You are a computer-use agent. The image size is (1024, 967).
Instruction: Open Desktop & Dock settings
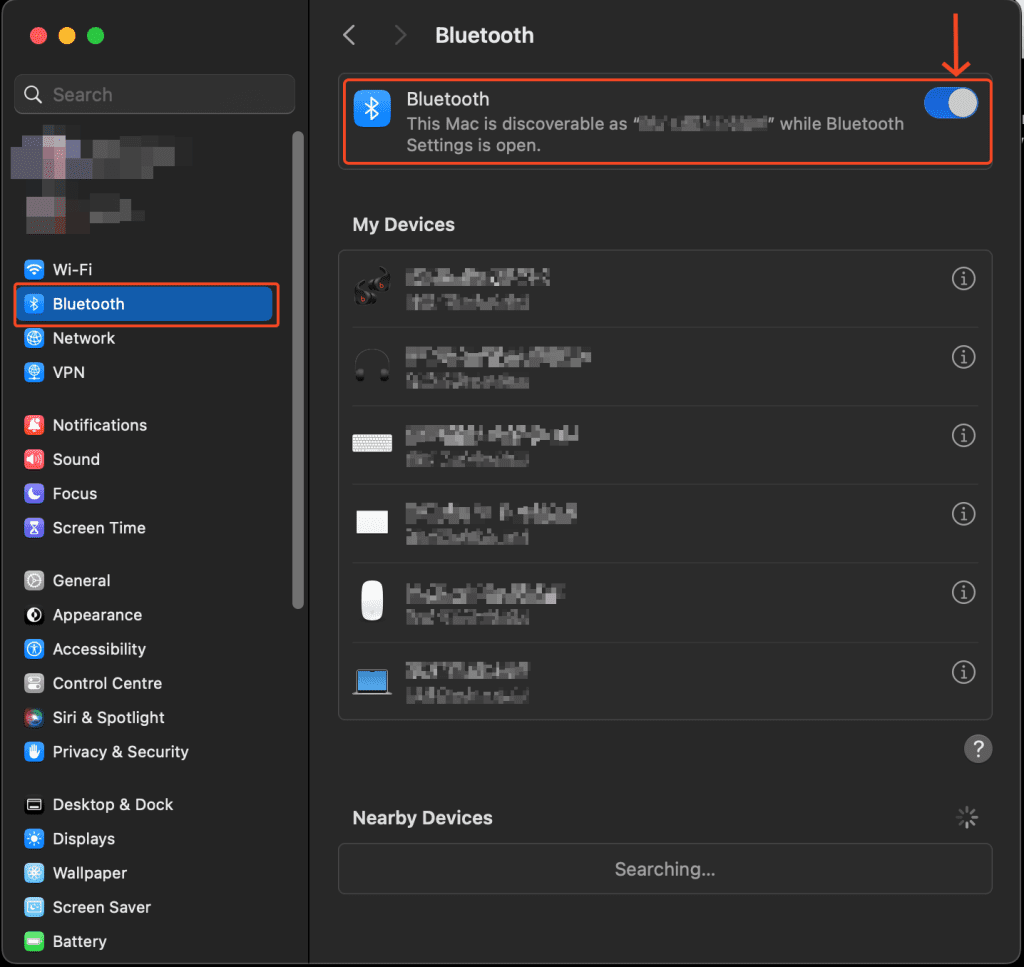coord(112,805)
